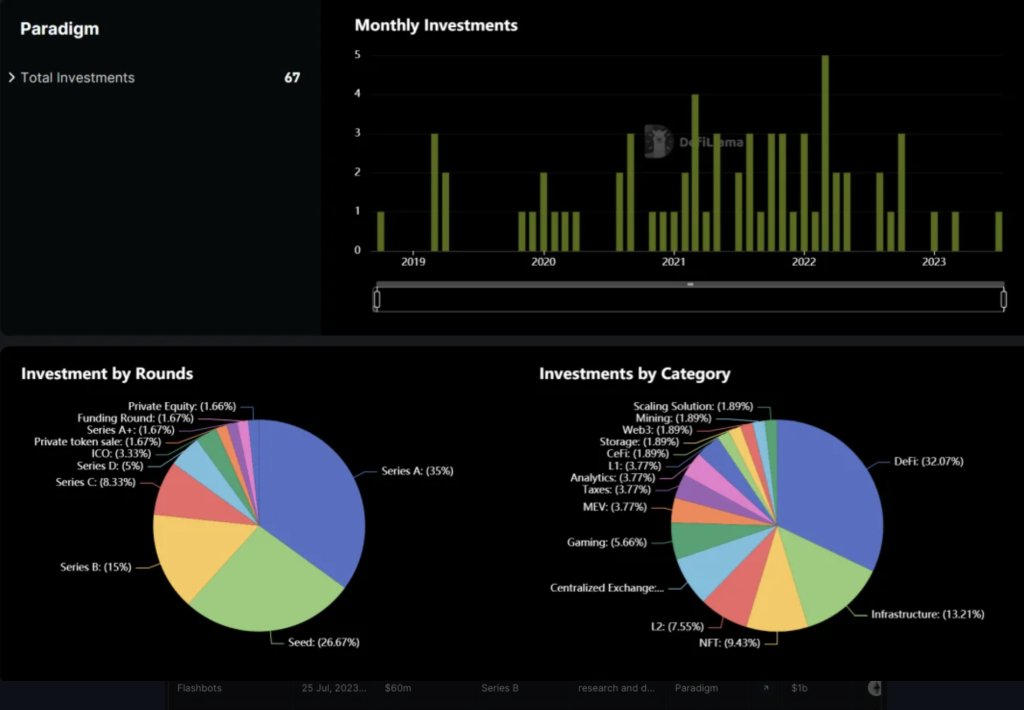This screenshot has width=1024, height=710.
Task: Click the Flashbots name in the bottom row
Action: (199, 688)
